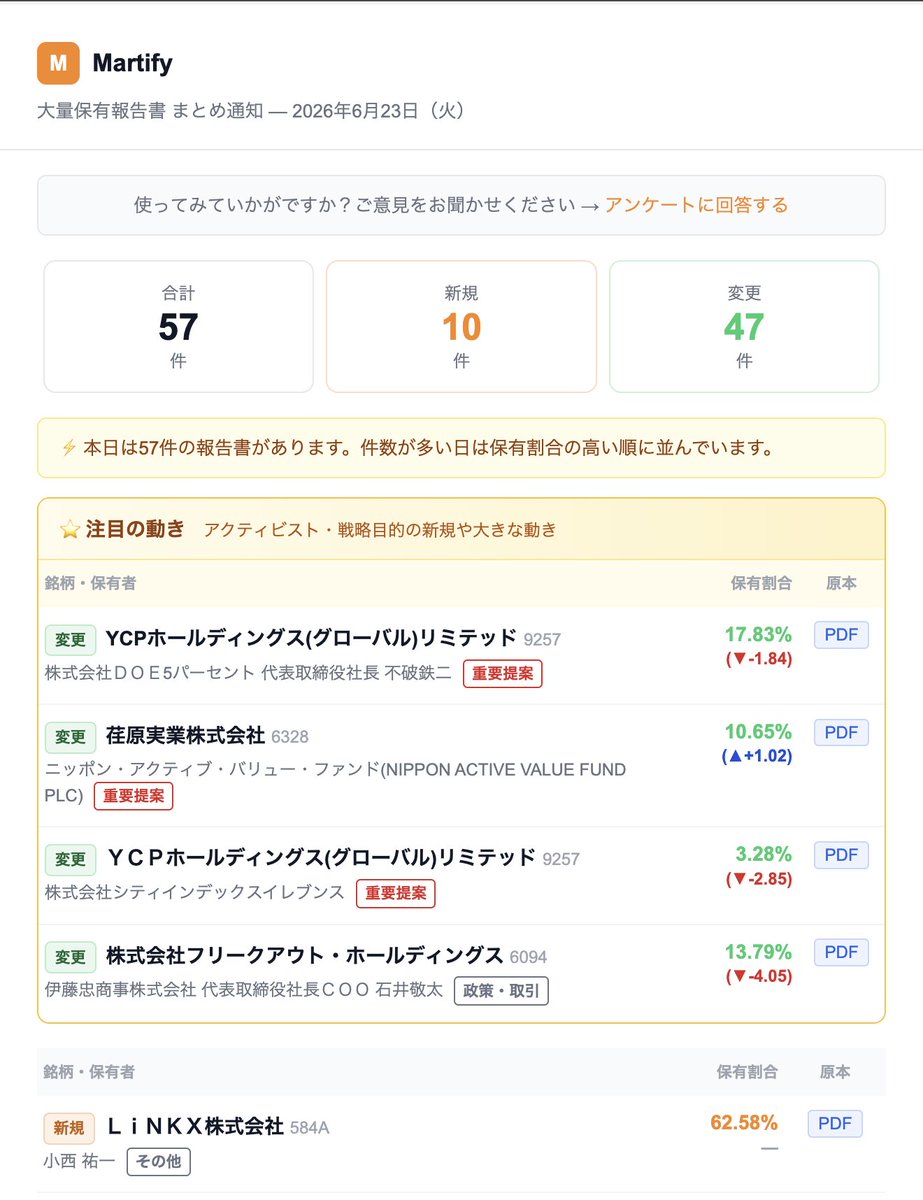The width and height of the screenshot is (923, 1200).
Task: Click the 株式会社フリークアウト・ホールディングス company name
Action: (304, 956)
